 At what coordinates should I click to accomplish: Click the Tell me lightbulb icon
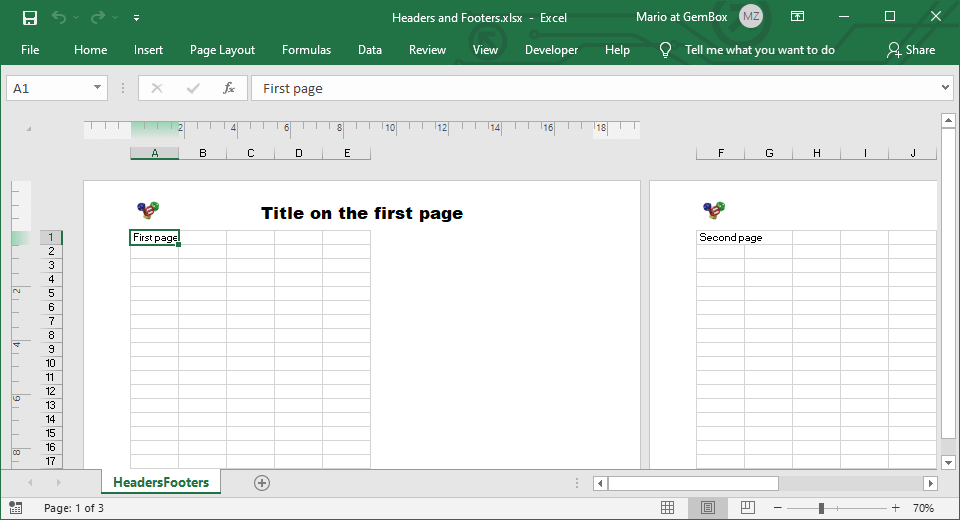point(666,50)
